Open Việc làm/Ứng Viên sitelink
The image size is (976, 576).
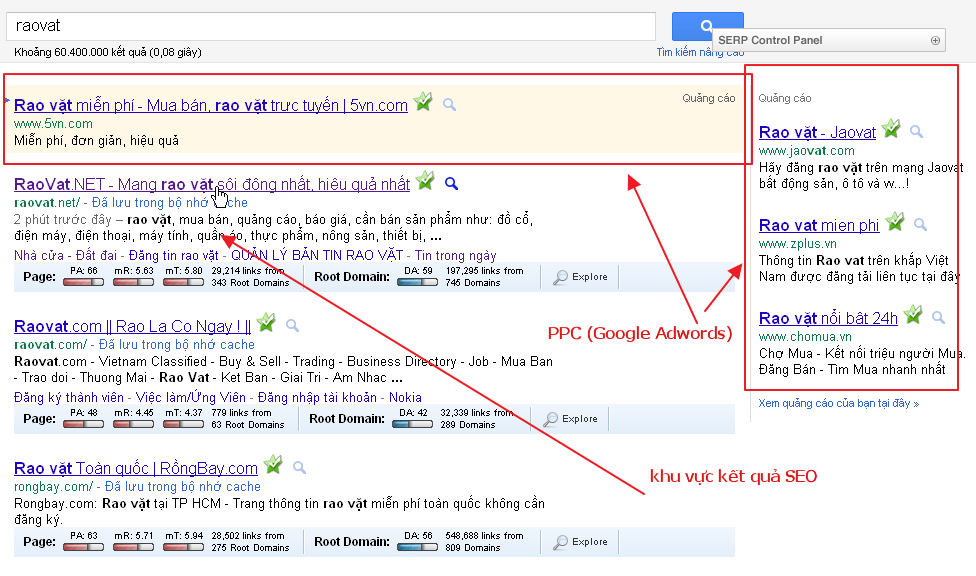pyautogui.click(x=191, y=398)
